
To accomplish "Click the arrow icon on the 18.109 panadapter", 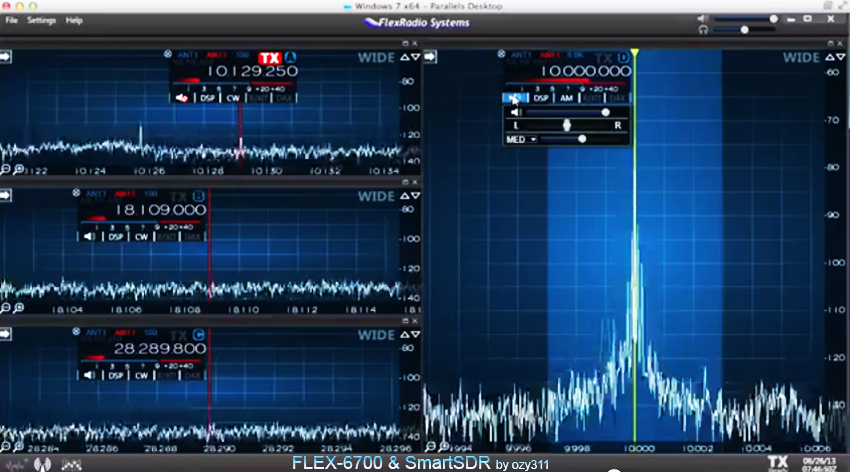I will click(x=5, y=195).
